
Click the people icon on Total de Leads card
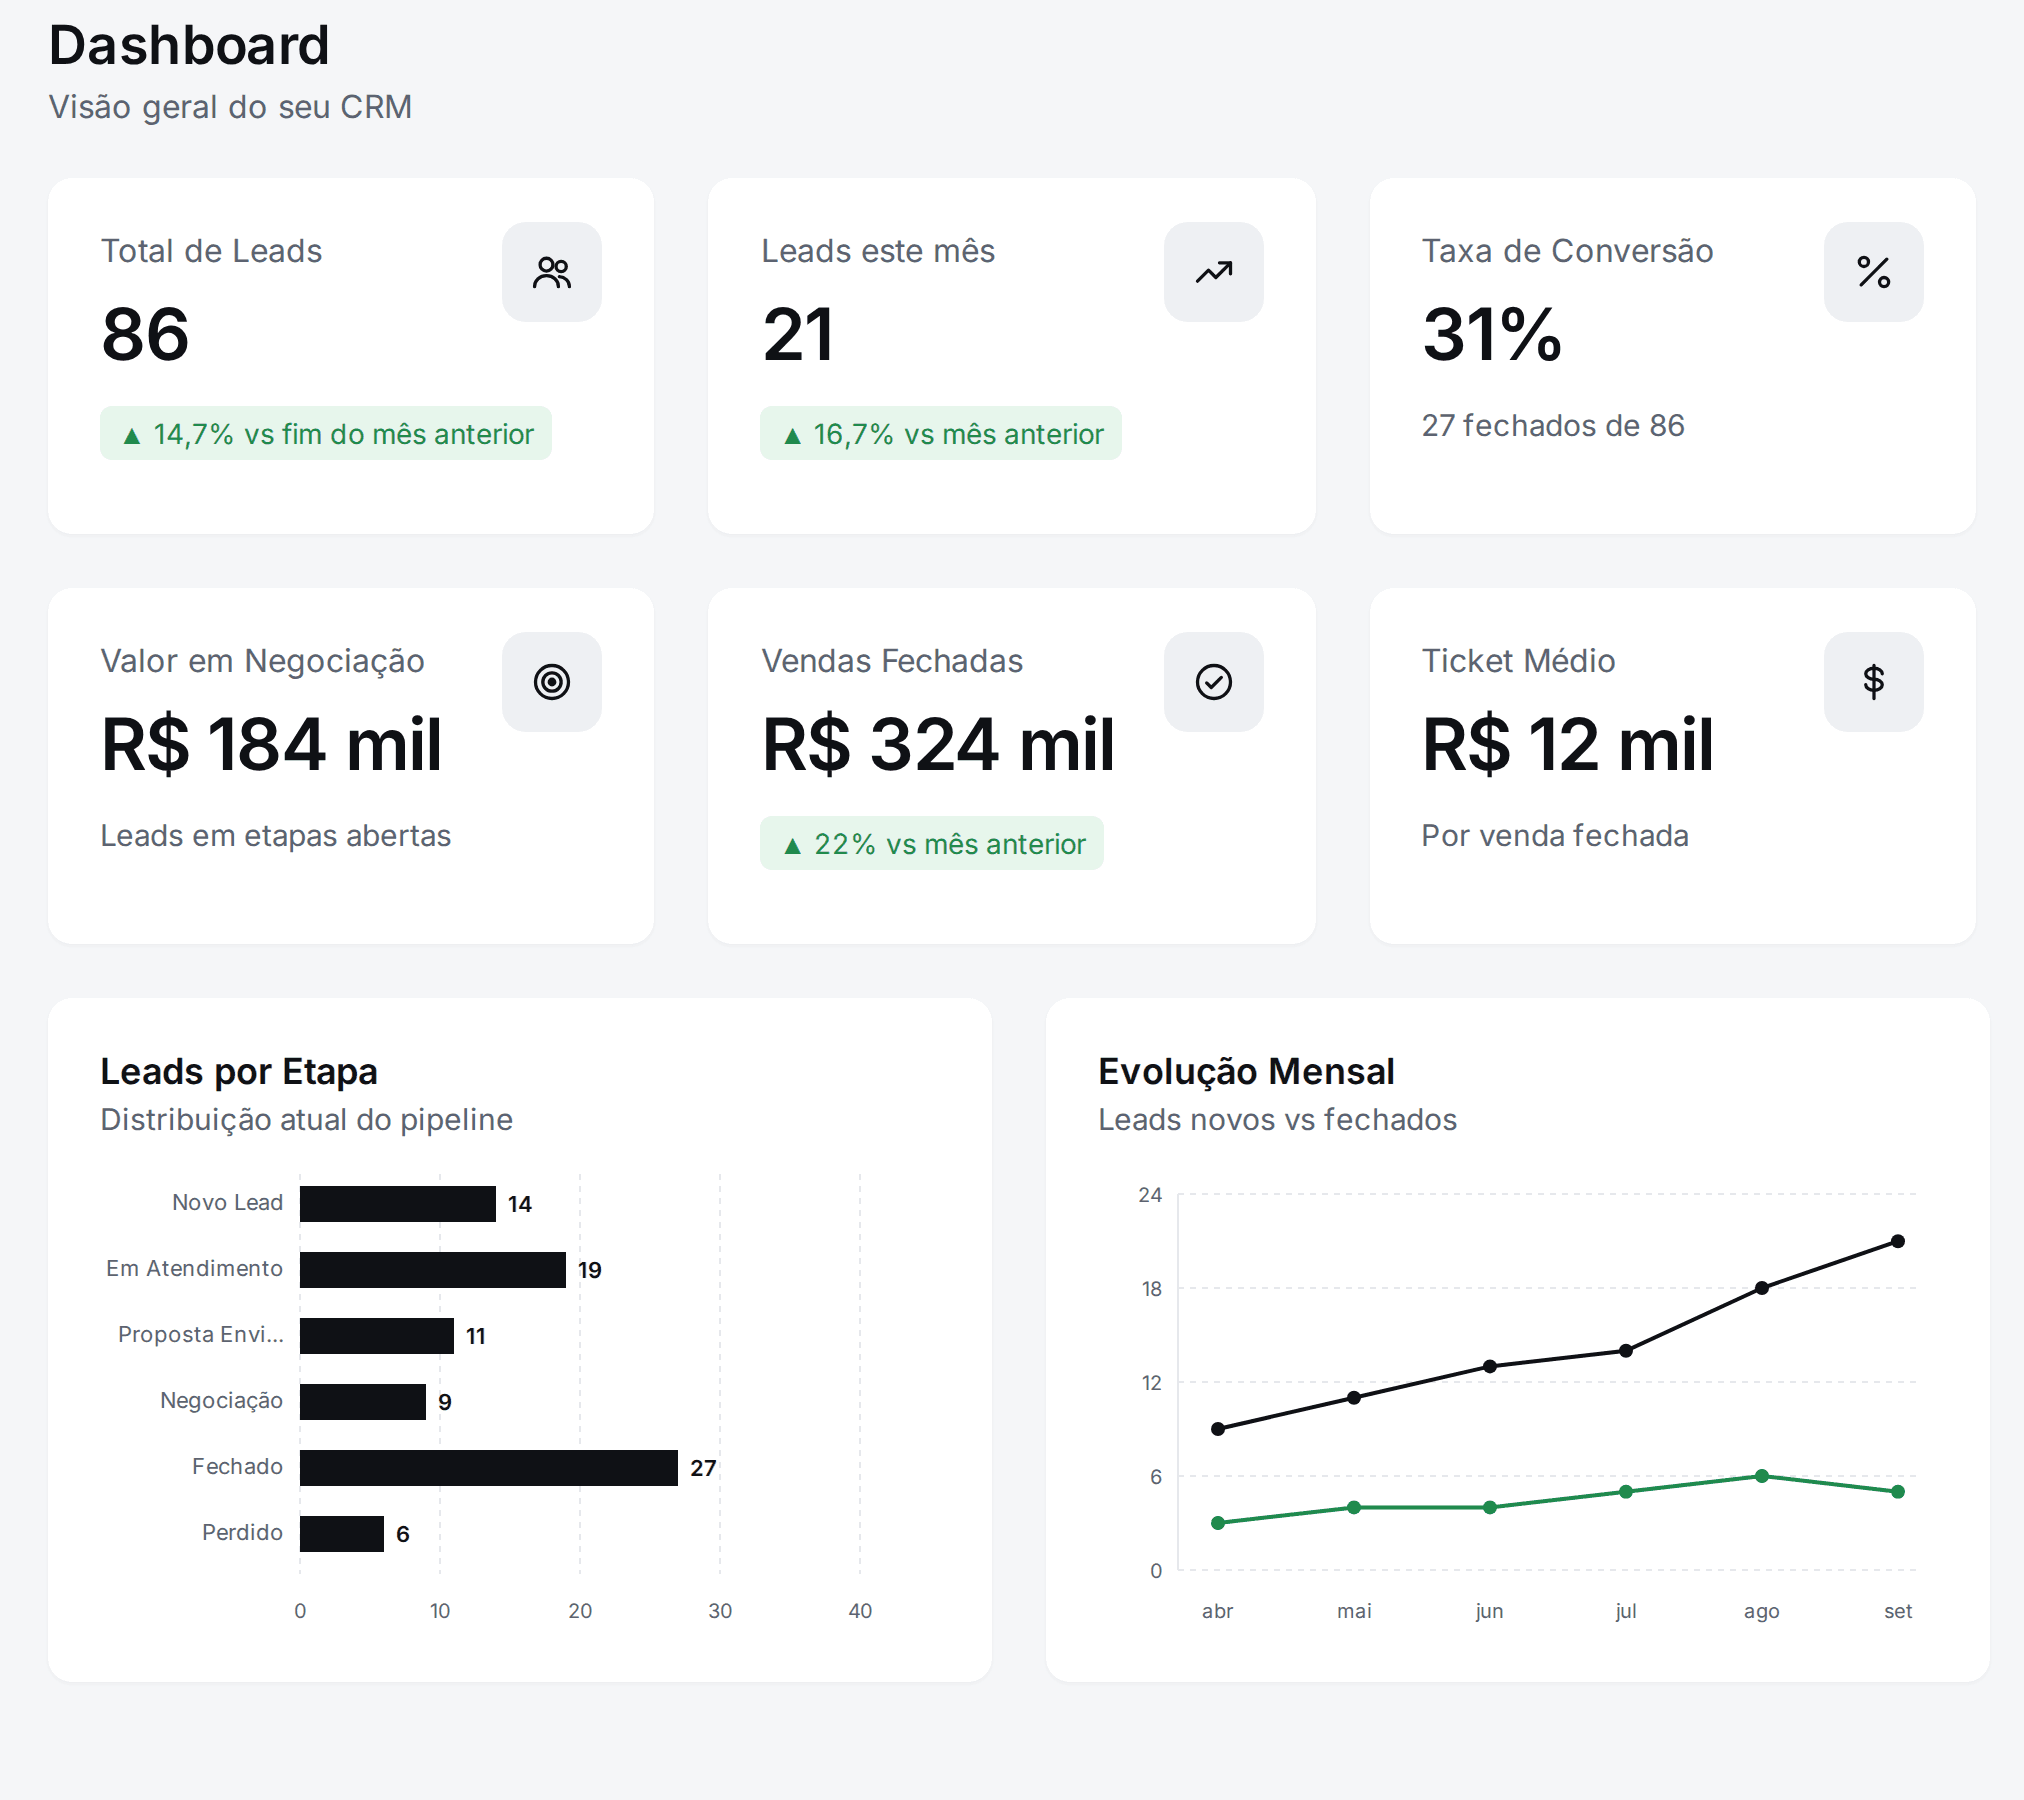click(x=552, y=272)
